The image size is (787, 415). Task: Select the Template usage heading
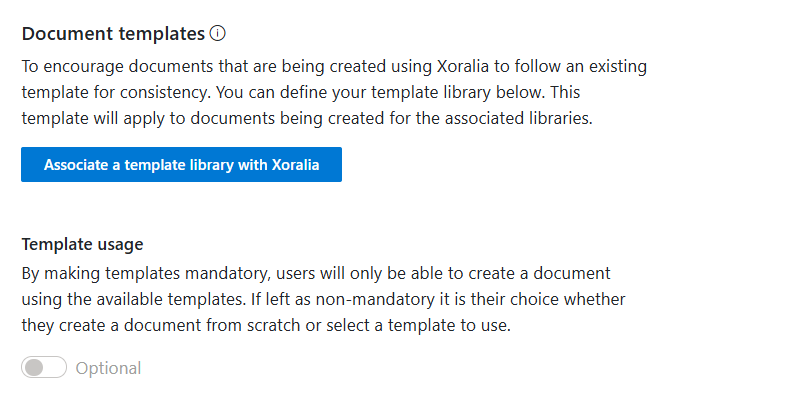(82, 244)
